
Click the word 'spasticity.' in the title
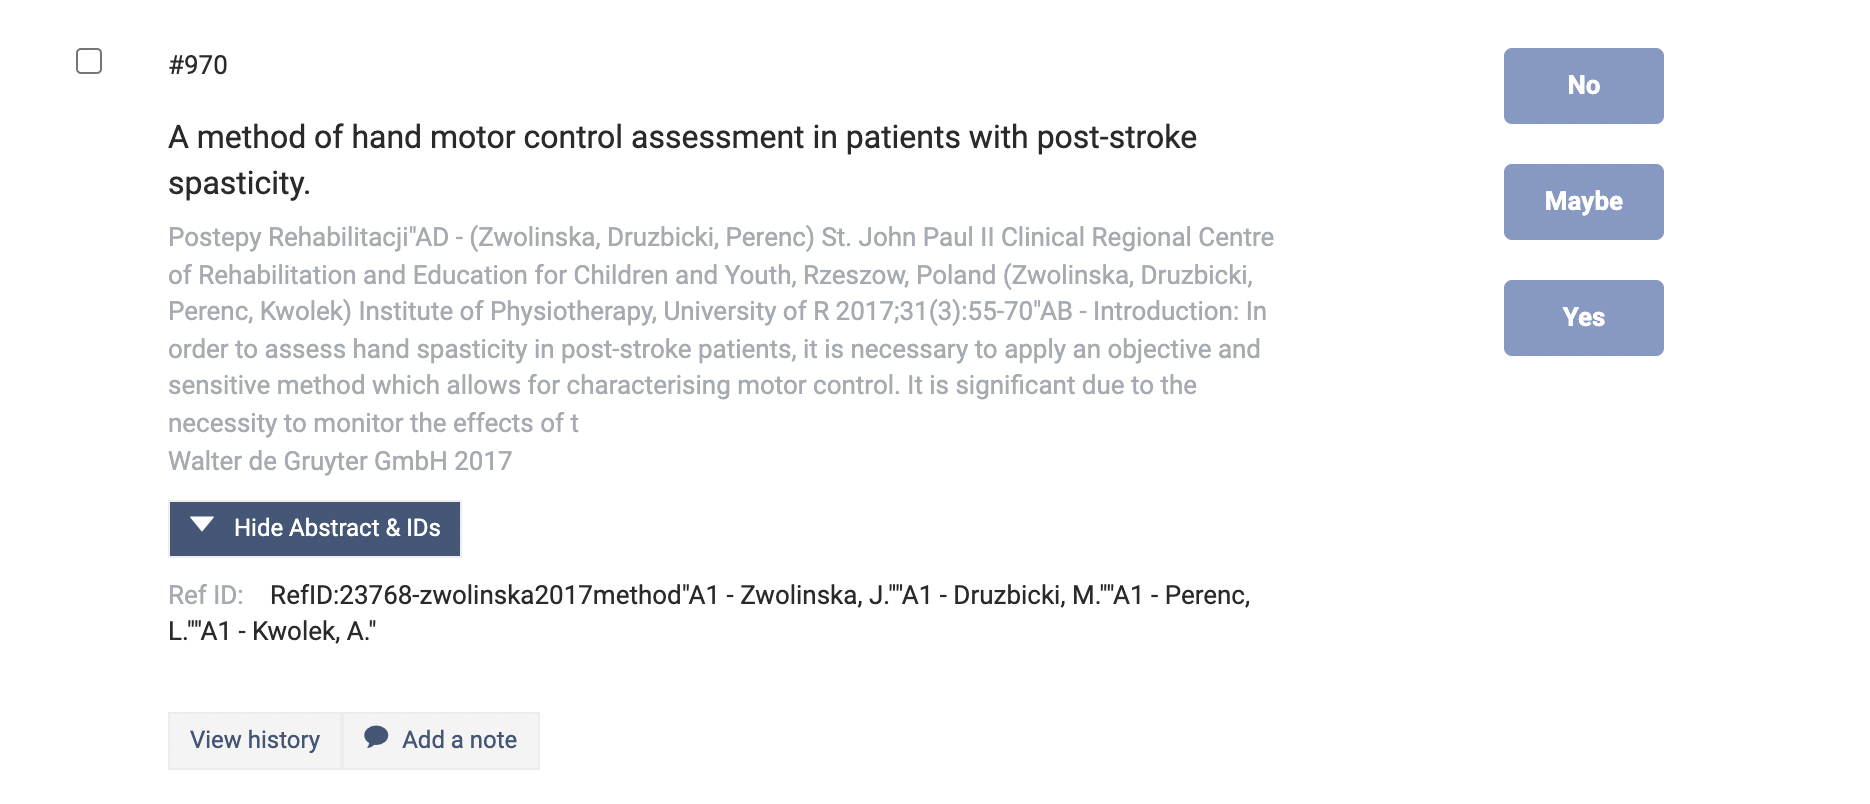(239, 184)
